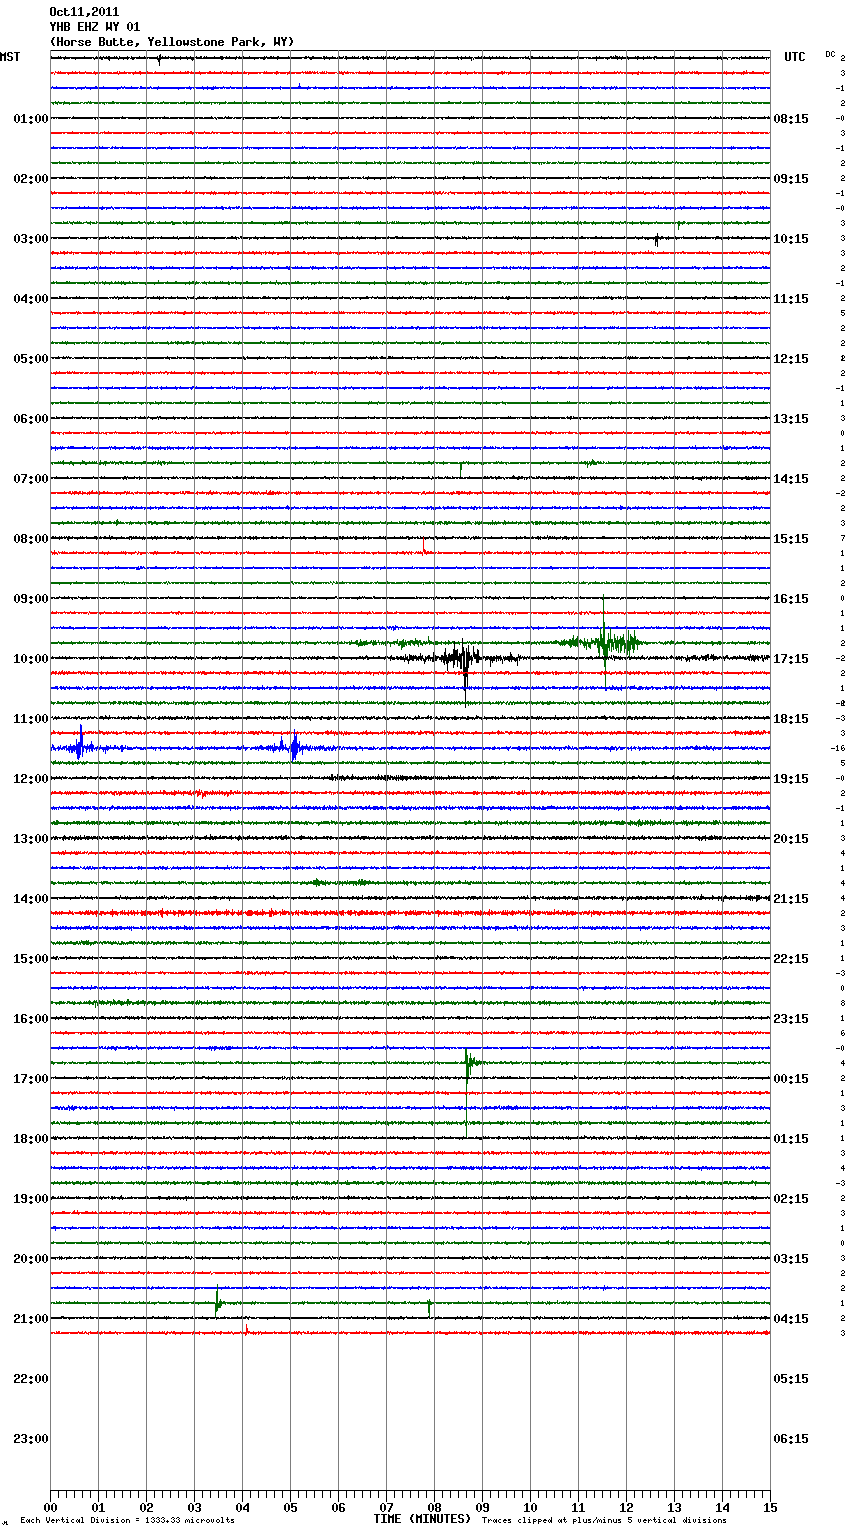Image resolution: width=850 pixels, height=1534 pixels.
Task: Click the 15:15 UTC time label
Action: (791, 539)
